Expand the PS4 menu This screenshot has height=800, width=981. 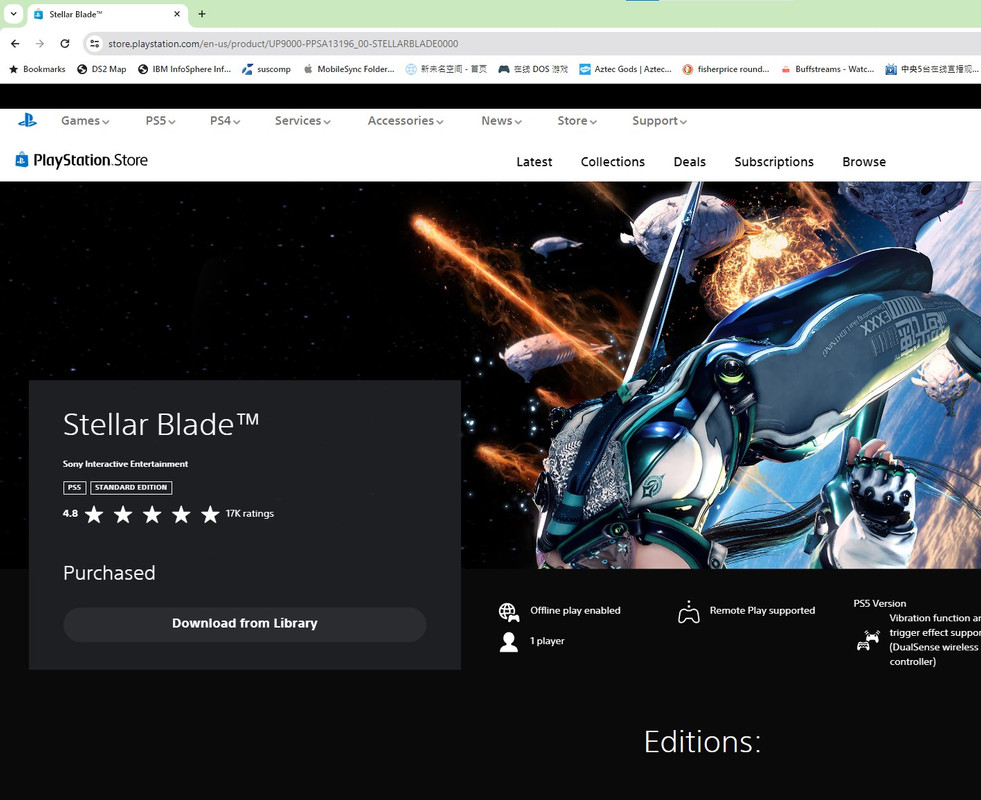click(x=225, y=121)
